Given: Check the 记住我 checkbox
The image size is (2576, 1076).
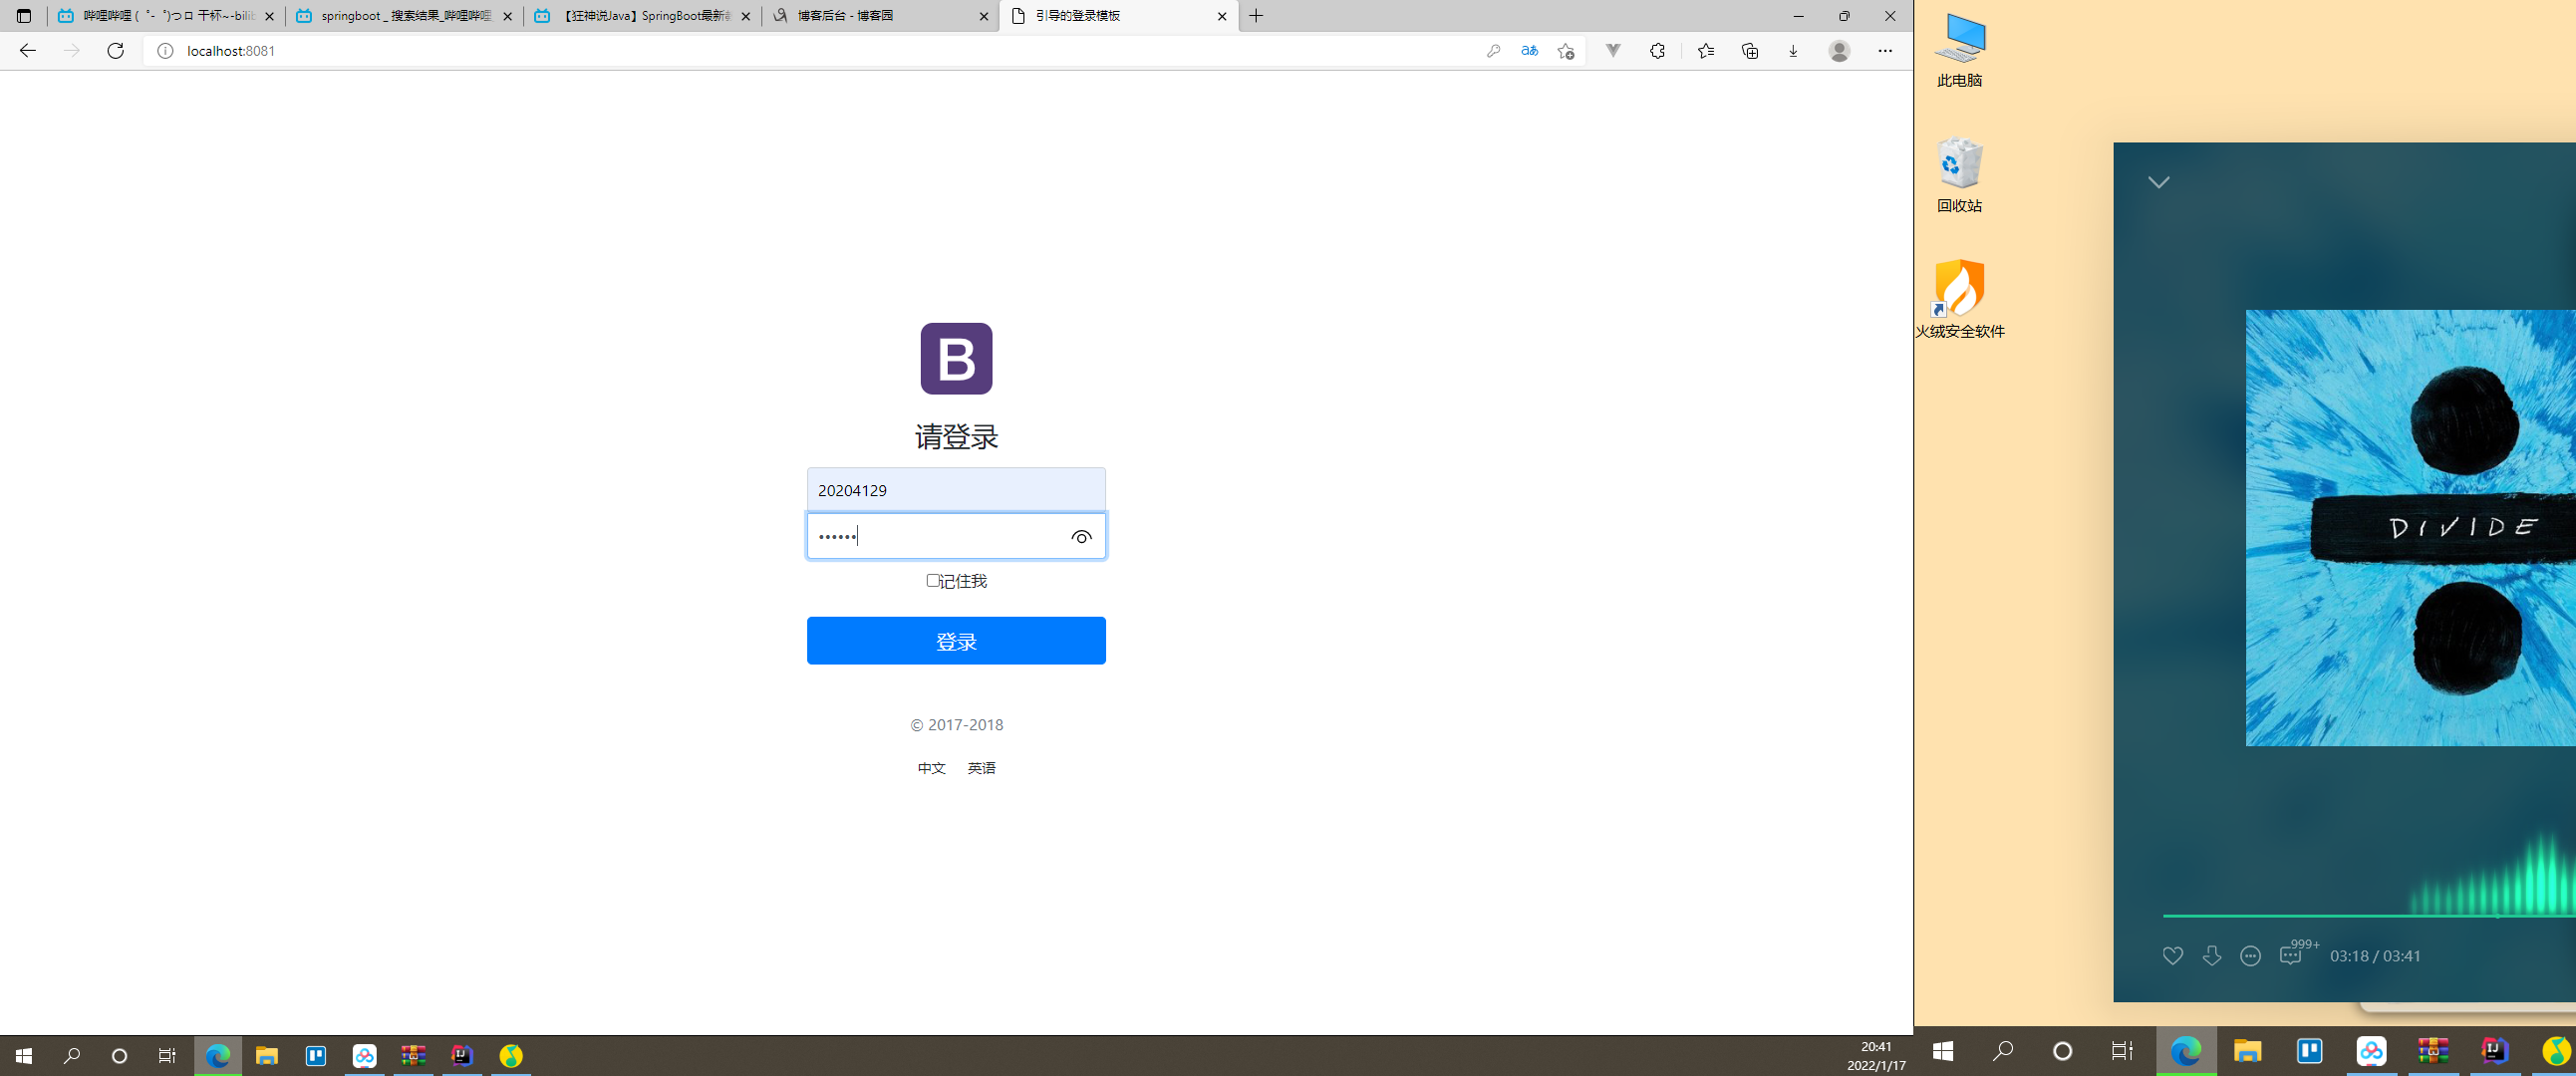Looking at the screenshot, I should point(932,581).
